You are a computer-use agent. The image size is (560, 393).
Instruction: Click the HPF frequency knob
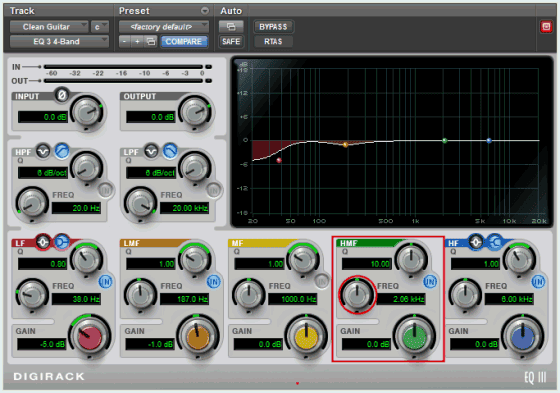(32, 203)
